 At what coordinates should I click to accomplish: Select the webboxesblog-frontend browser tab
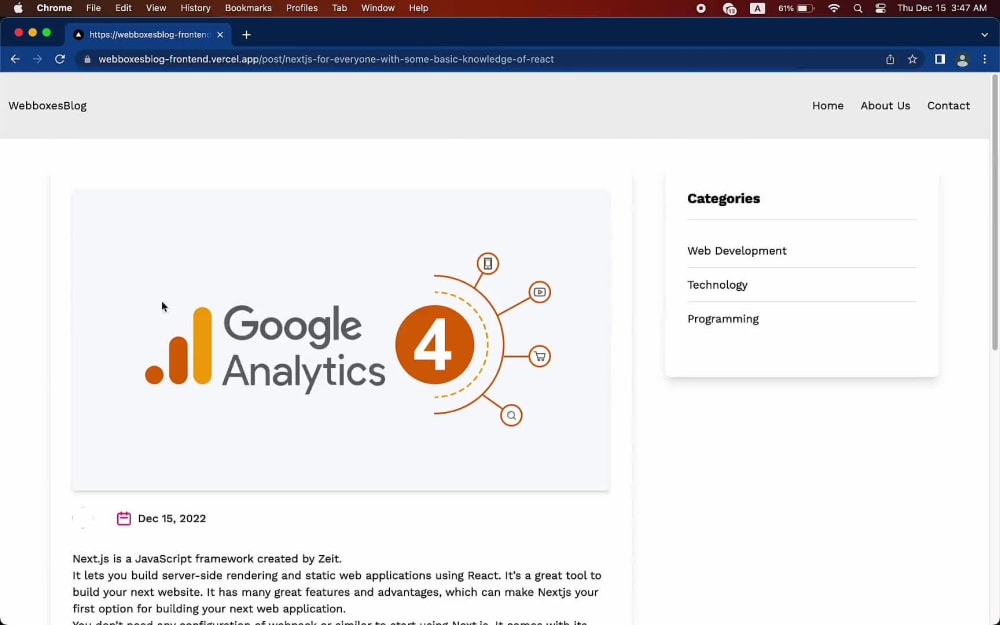[149, 34]
